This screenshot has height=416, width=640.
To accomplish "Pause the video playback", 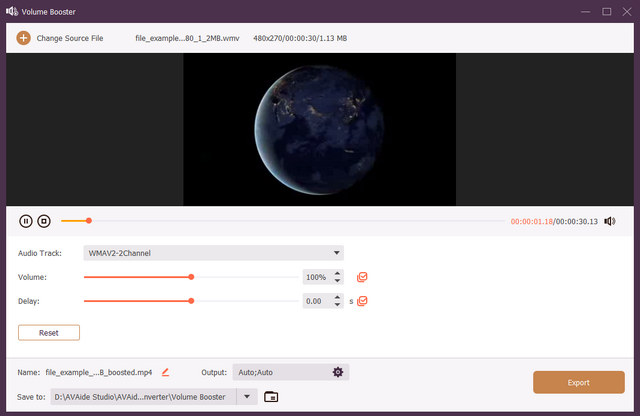I will (26, 221).
